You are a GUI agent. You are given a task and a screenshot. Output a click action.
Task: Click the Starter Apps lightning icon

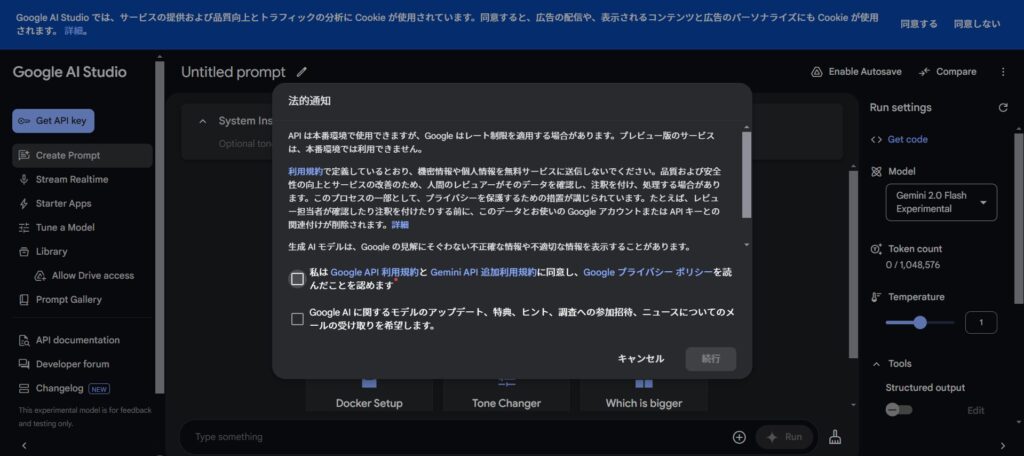(24, 203)
